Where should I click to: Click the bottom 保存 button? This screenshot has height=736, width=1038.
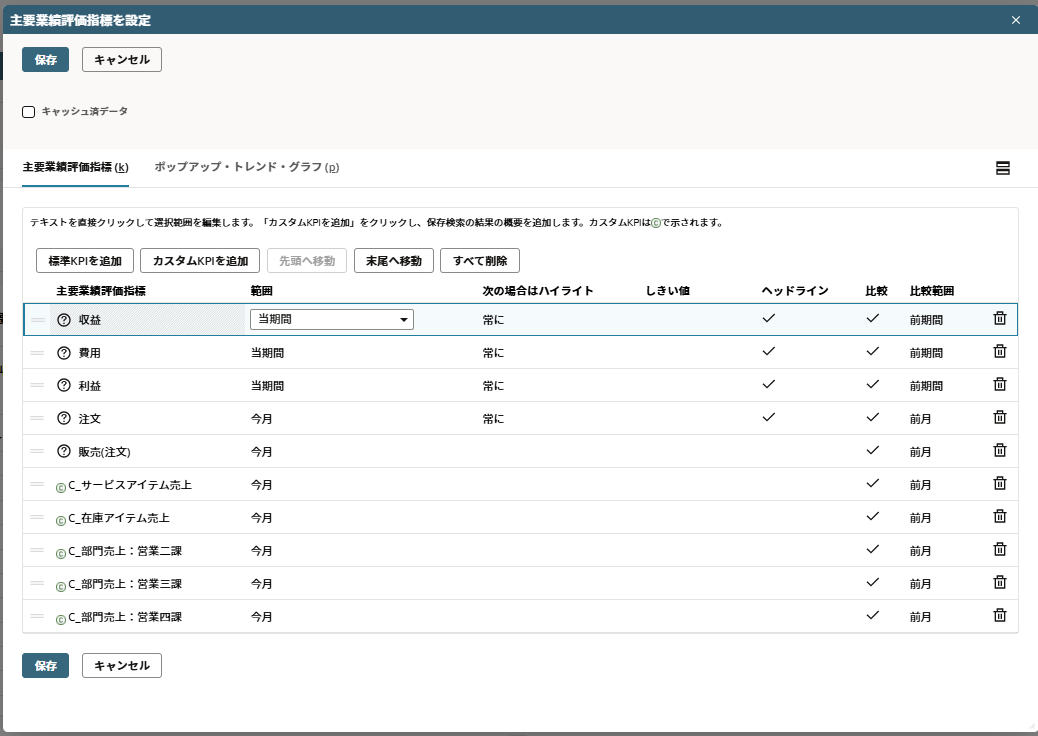46,665
